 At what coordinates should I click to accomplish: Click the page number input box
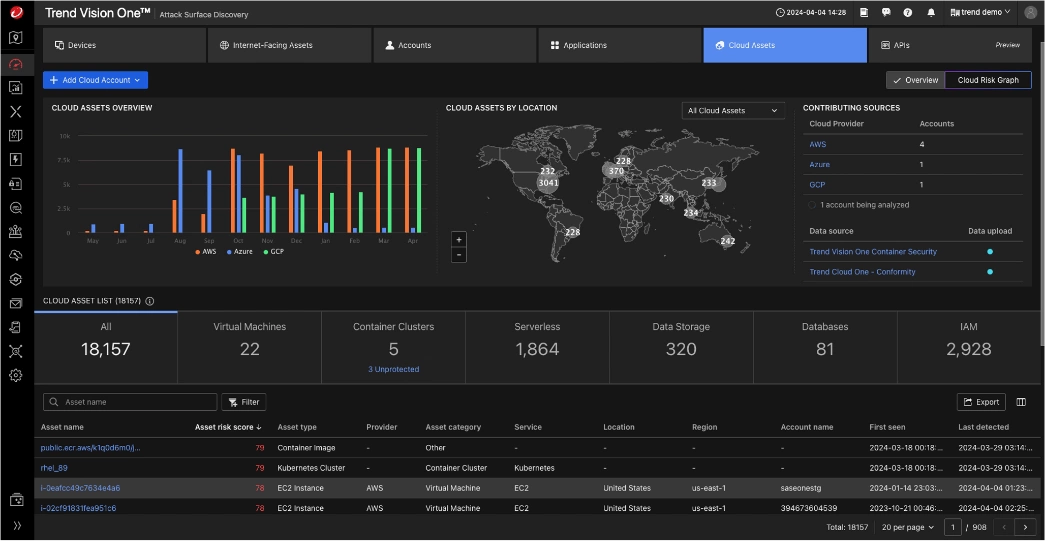pos(954,527)
